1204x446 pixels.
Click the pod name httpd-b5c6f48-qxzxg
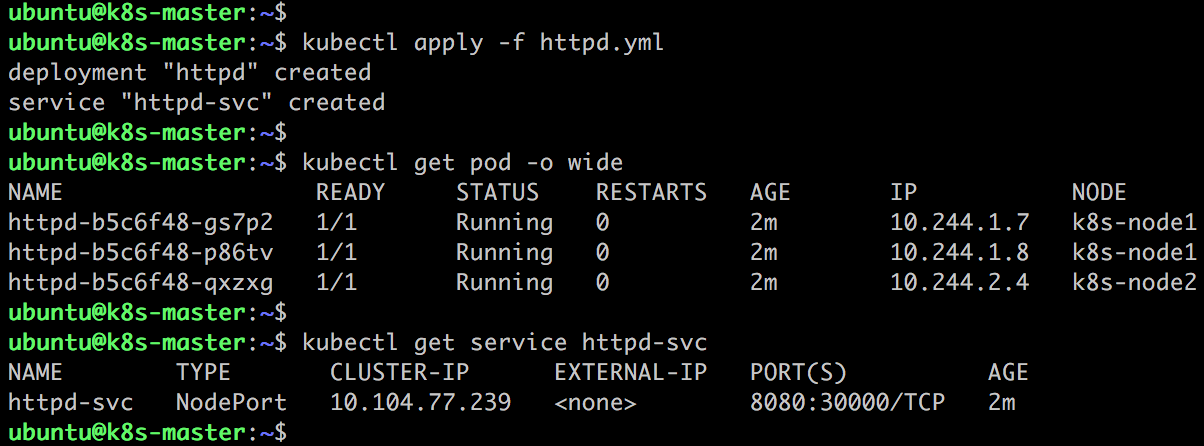click(140, 283)
